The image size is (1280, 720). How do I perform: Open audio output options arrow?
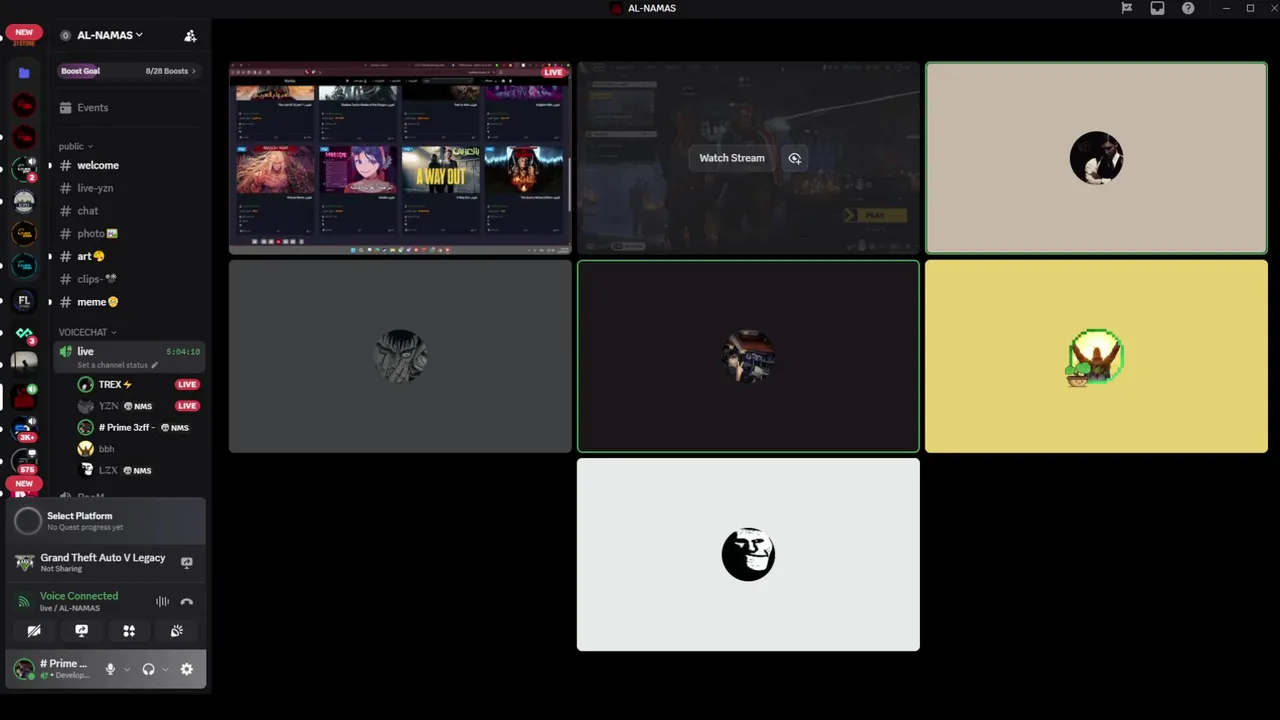(x=165, y=669)
